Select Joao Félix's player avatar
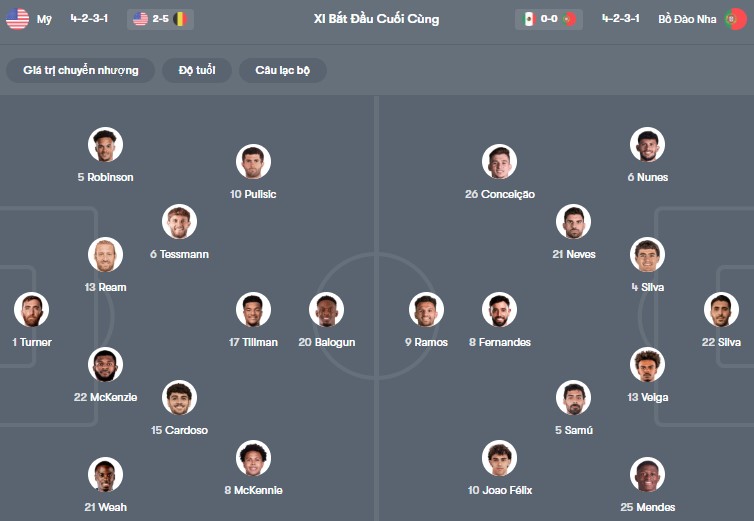The width and height of the screenshot is (754, 521). [x=500, y=458]
